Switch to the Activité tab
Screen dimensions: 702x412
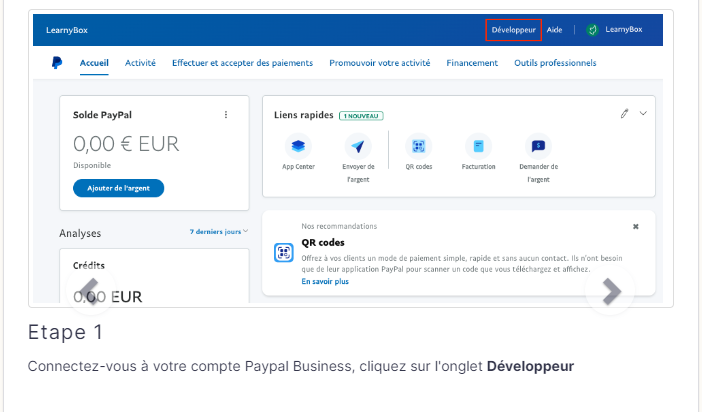pyautogui.click(x=140, y=63)
